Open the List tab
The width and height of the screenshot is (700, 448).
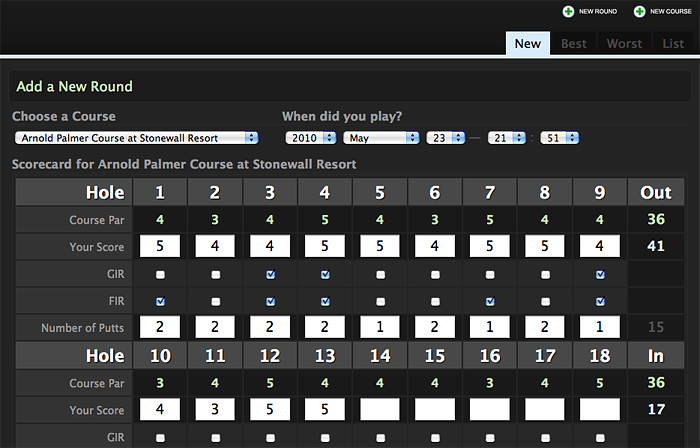click(x=673, y=44)
